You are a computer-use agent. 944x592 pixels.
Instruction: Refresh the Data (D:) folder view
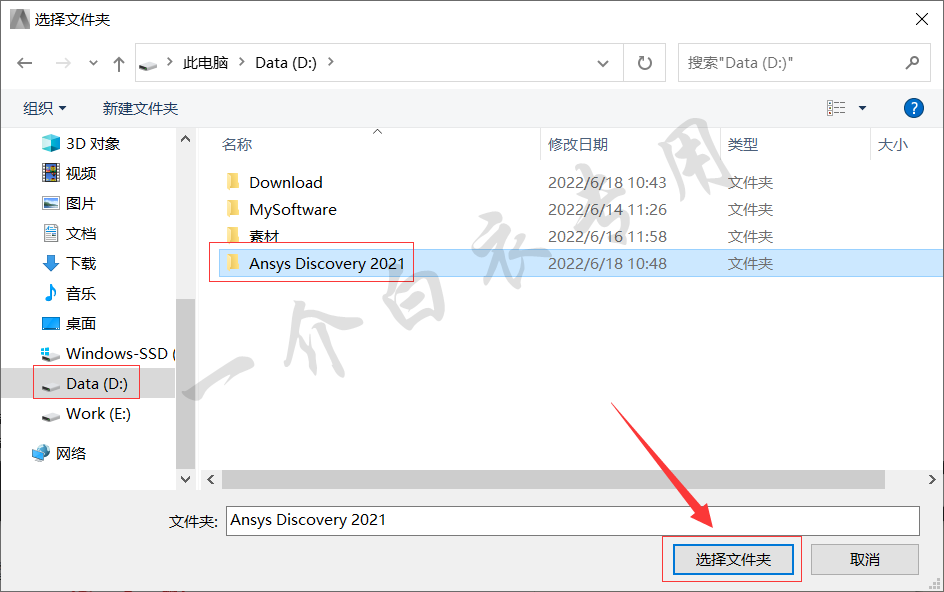[644, 63]
